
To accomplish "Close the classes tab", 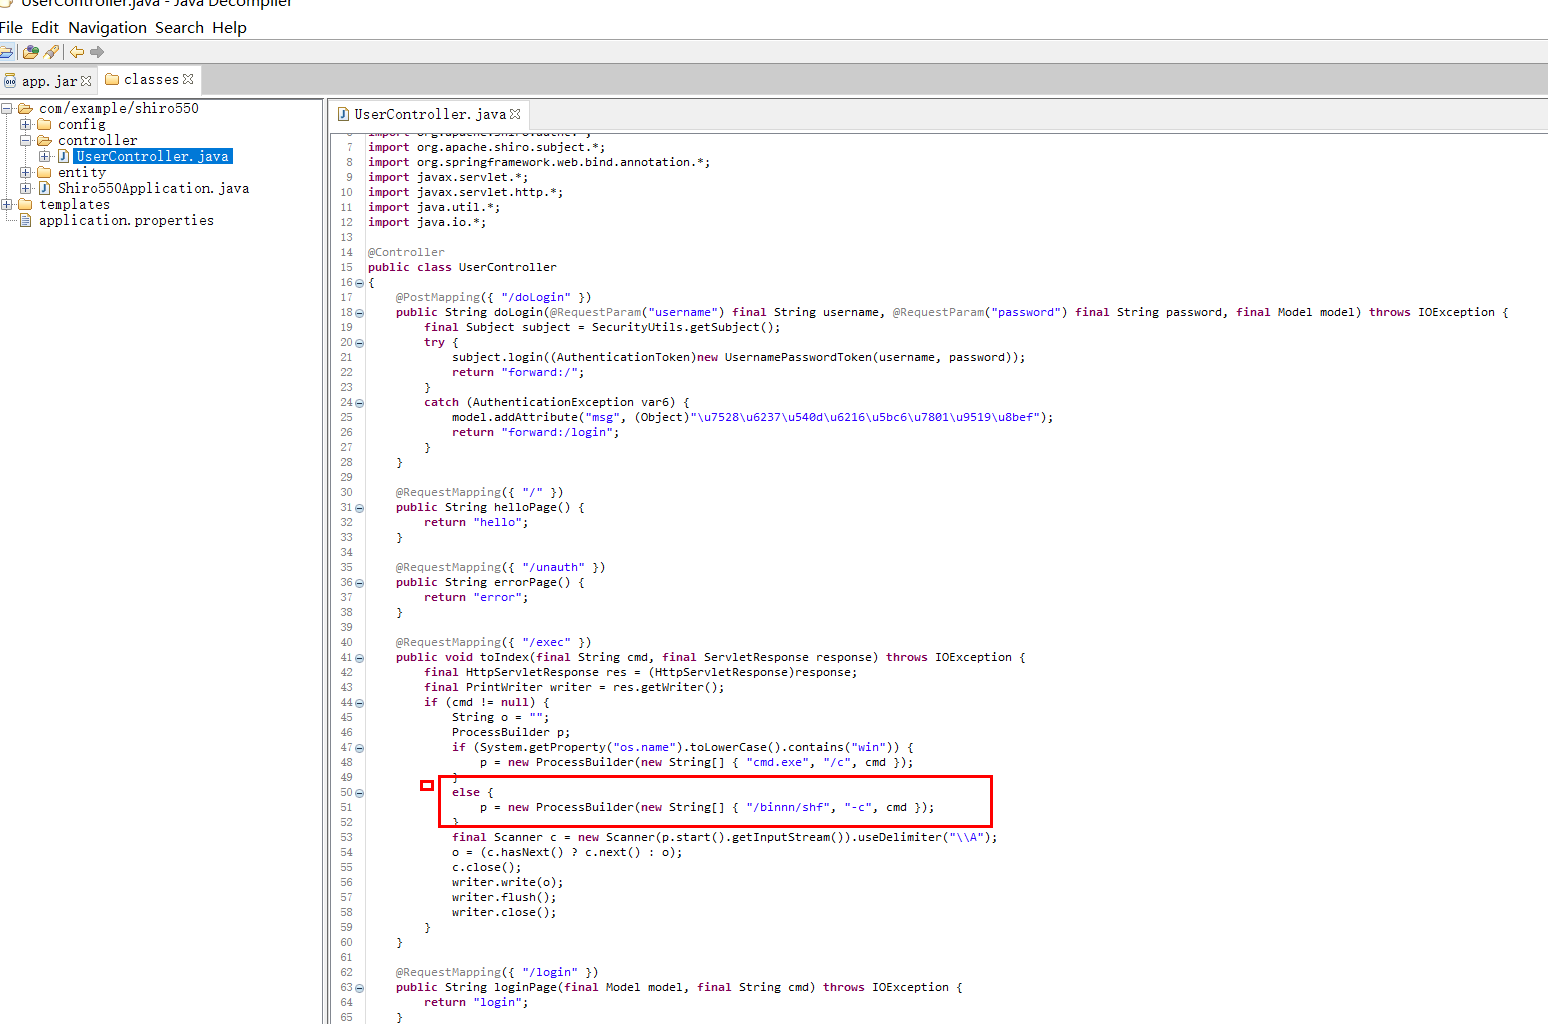I will pos(188,79).
